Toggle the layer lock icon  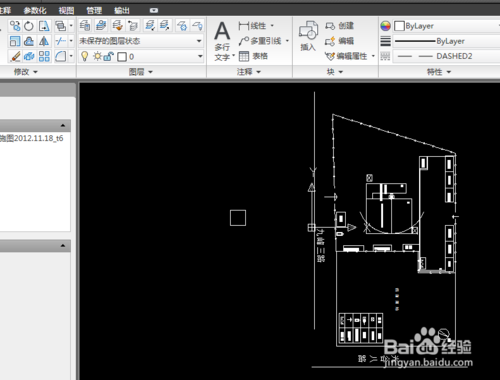coord(109,56)
